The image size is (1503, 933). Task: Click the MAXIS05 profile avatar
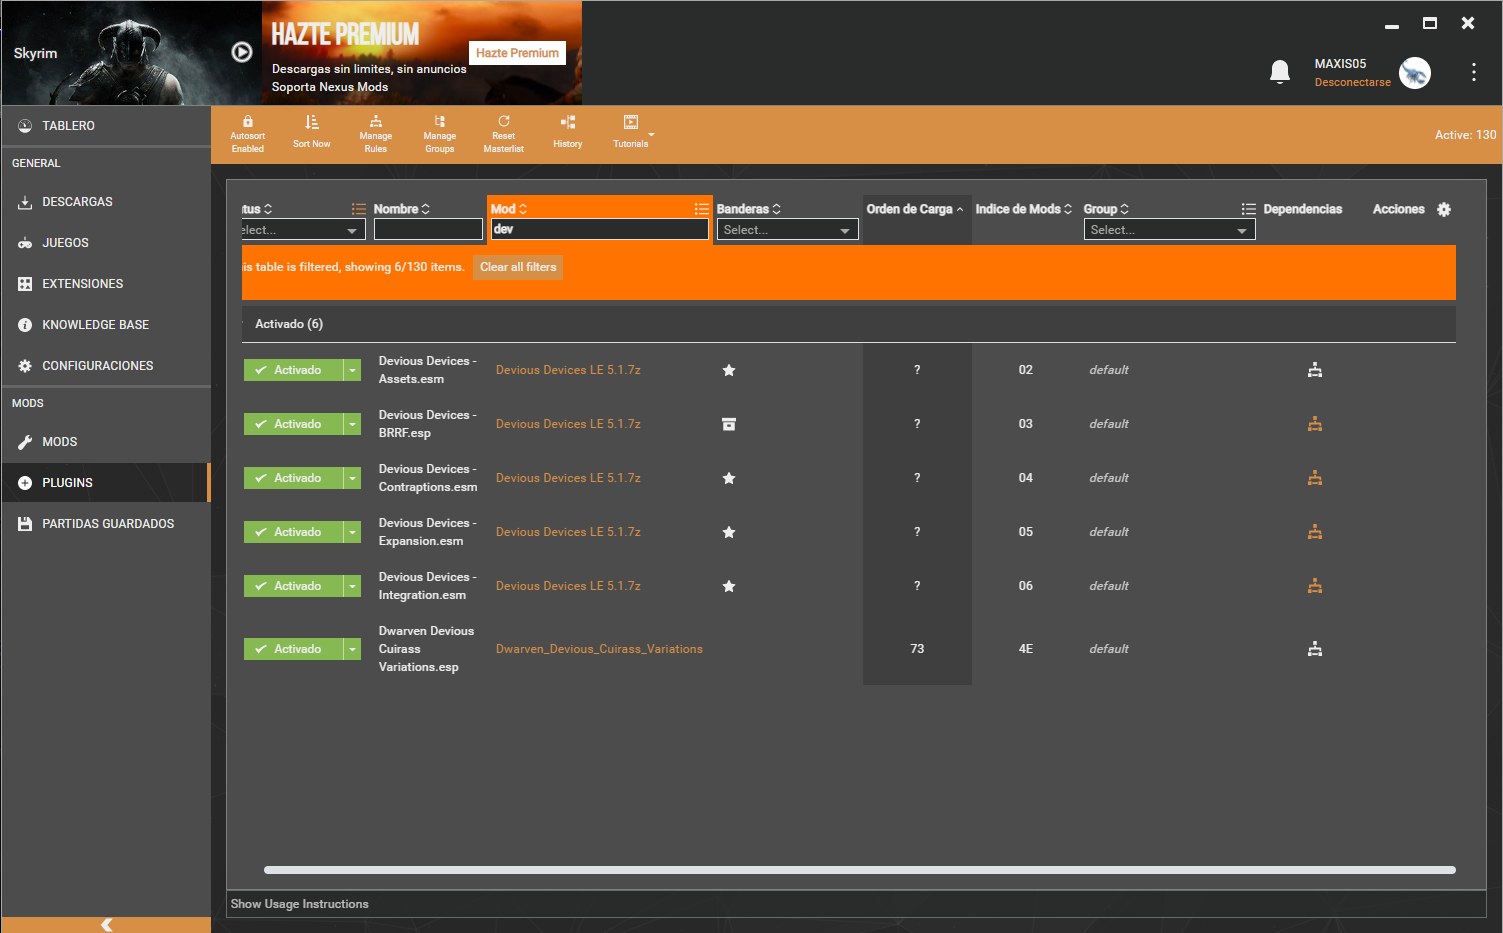(x=1414, y=73)
